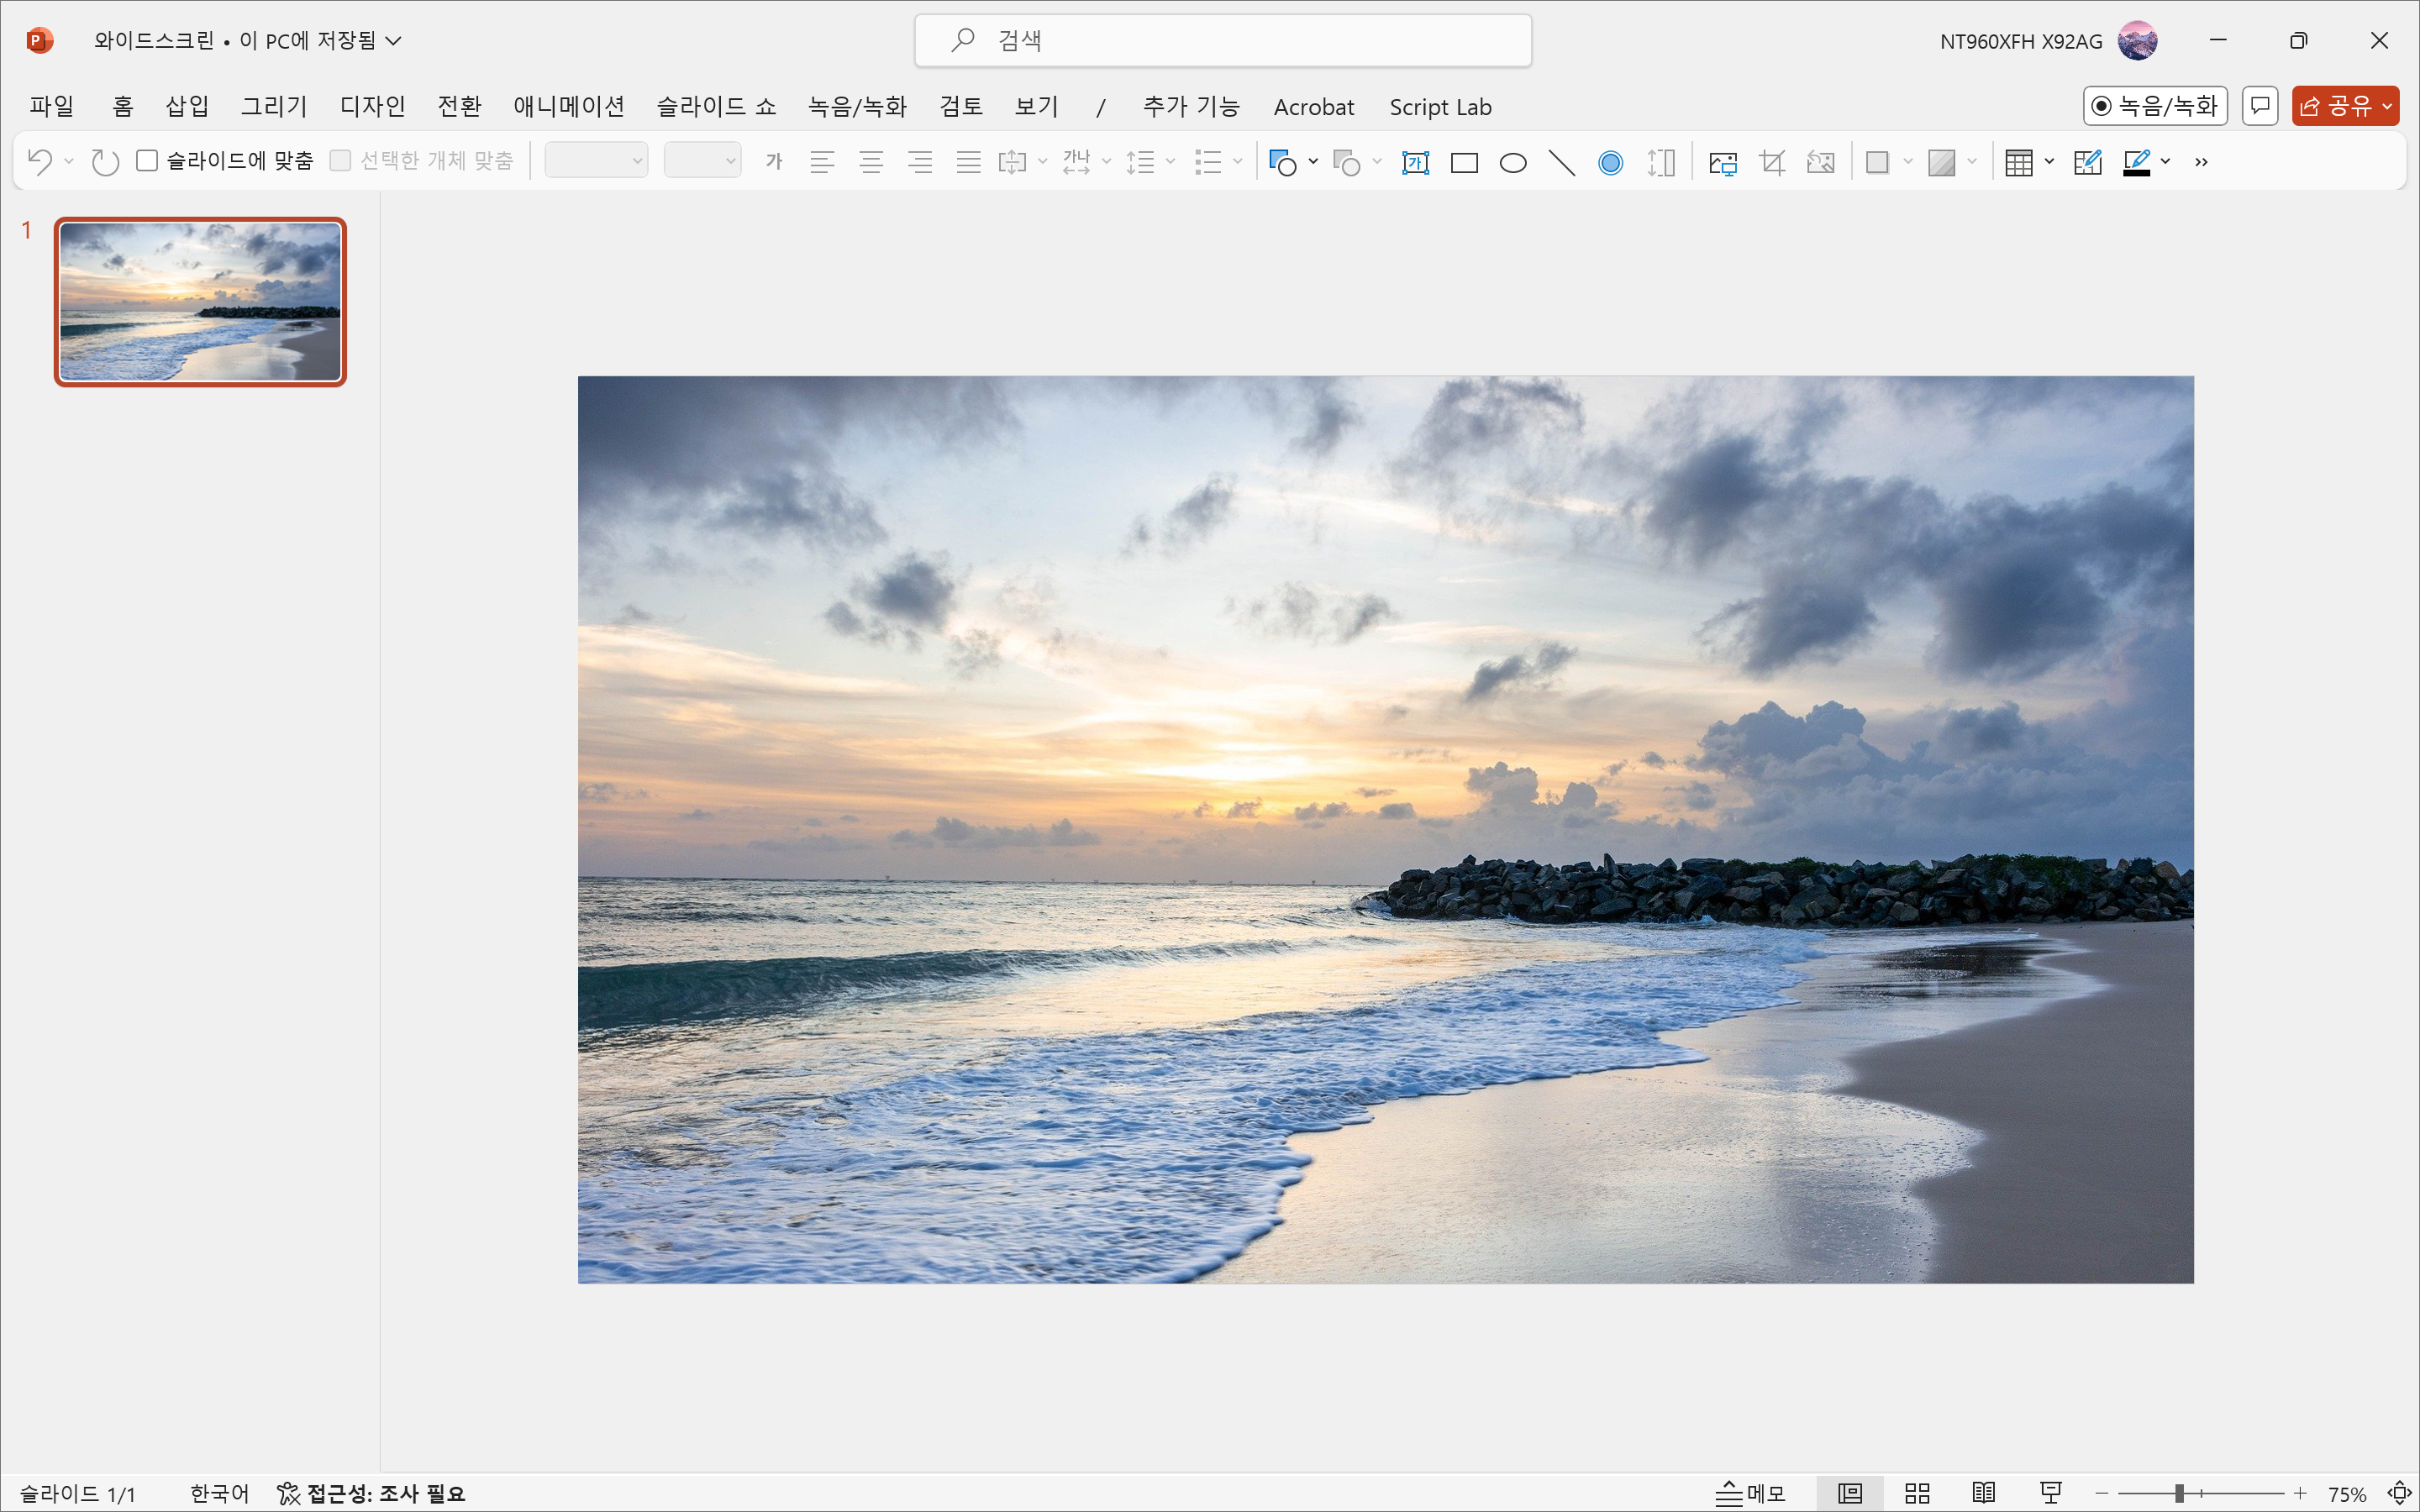Start slide show from status bar
Screen dimensions: 2420x1512
pyautogui.click(x=2051, y=1493)
